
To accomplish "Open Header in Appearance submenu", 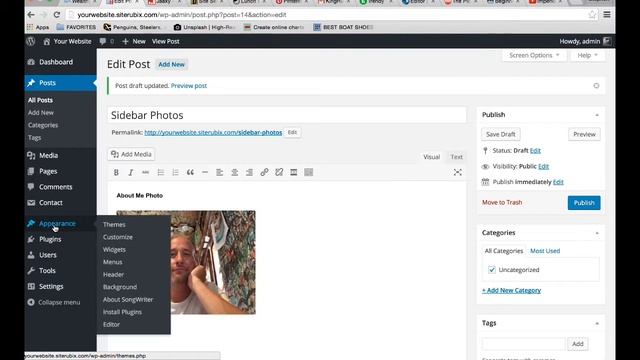I will (113, 275).
